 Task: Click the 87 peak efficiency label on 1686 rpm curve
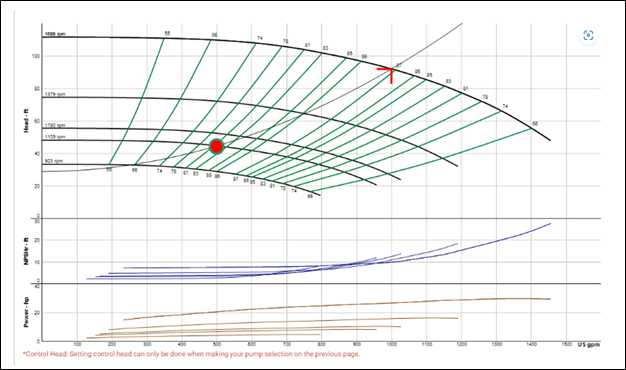(x=398, y=65)
